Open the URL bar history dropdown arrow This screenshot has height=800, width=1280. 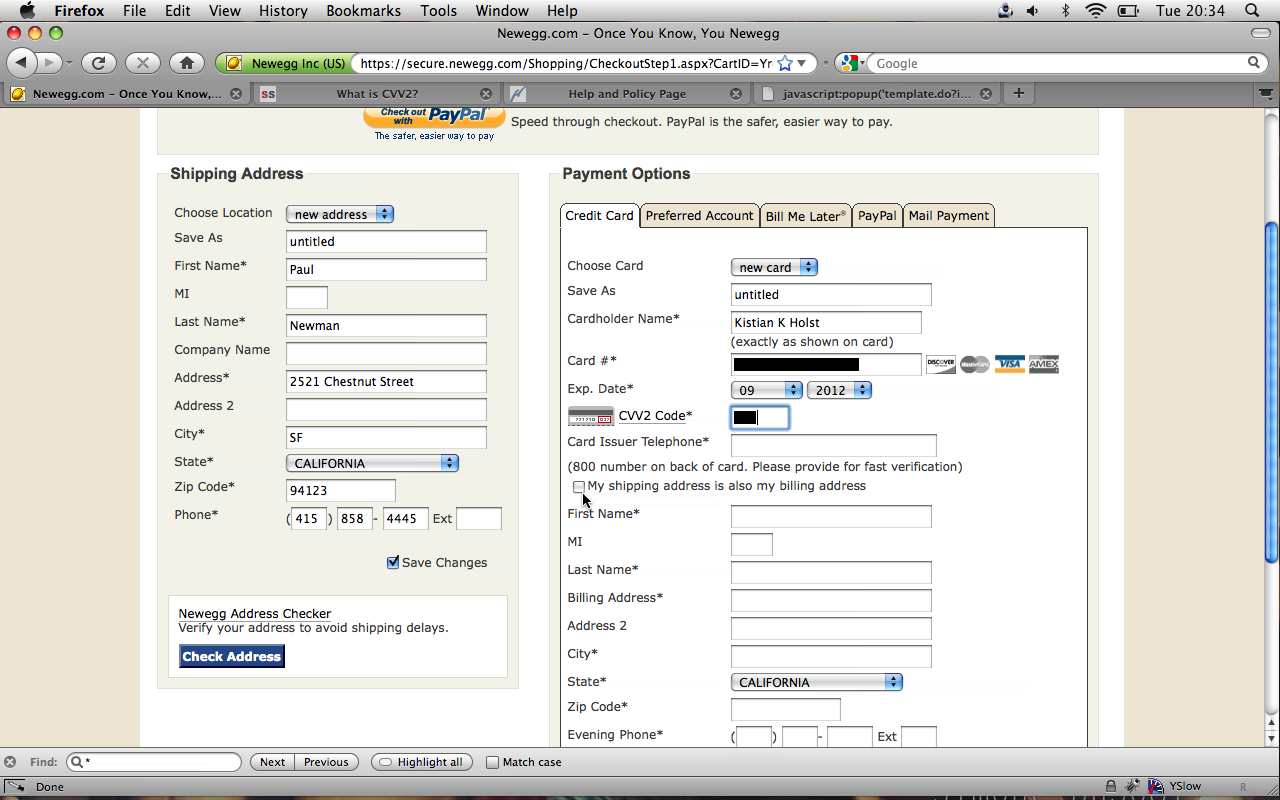(802, 63)
